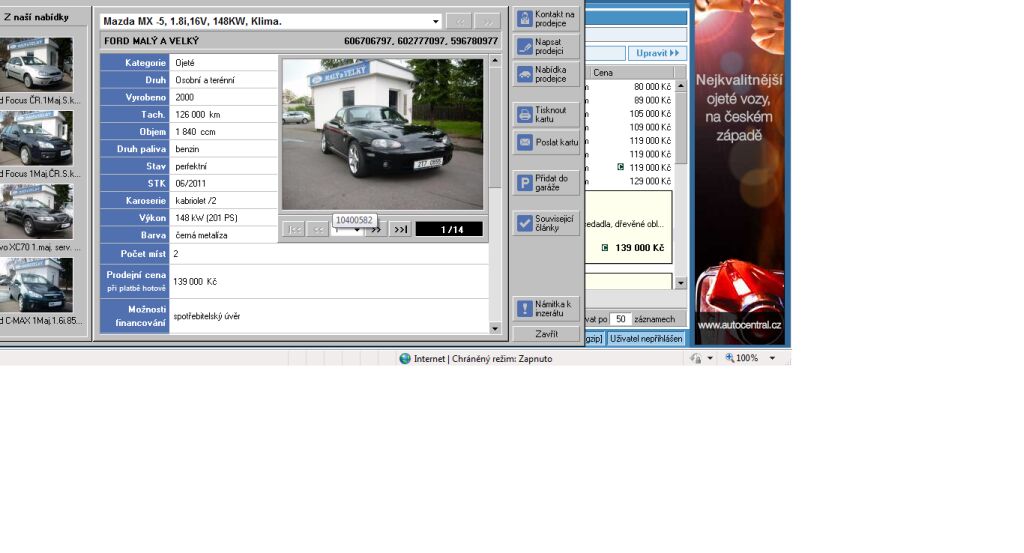Click the Z naší nabídky header

pos(37,17)
